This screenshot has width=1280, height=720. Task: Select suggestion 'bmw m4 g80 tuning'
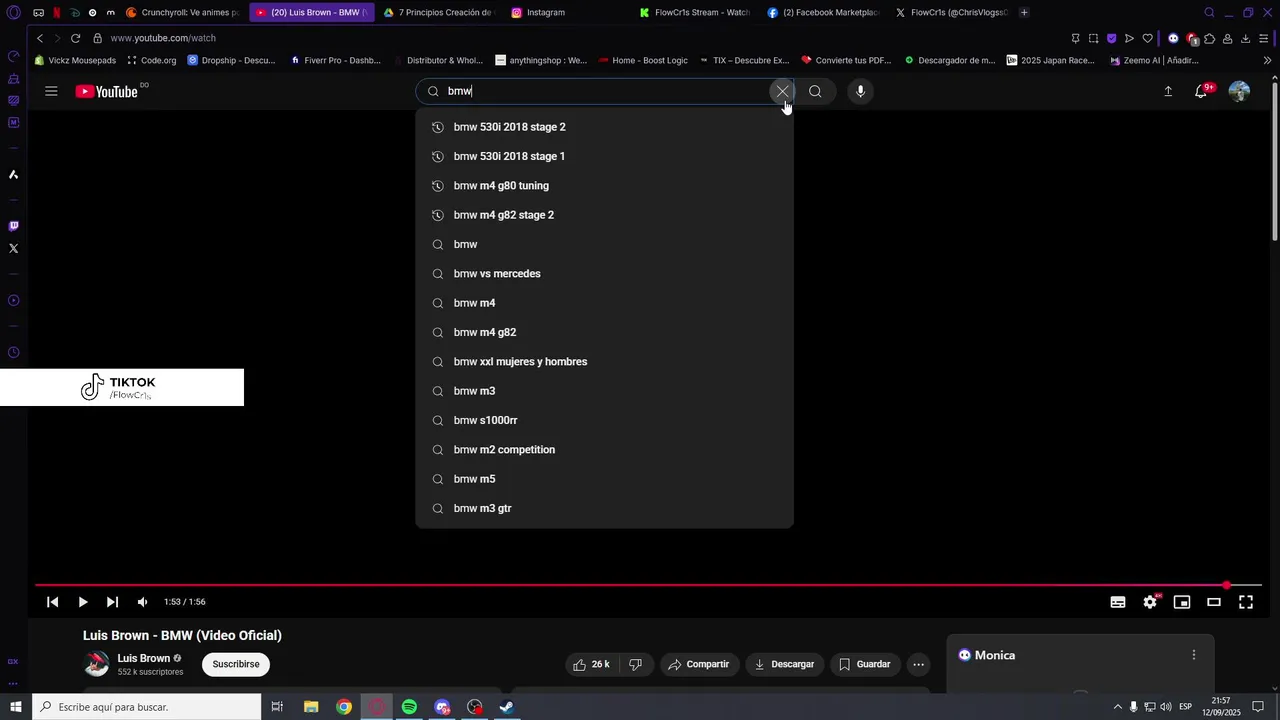click(x=604, y=186)
